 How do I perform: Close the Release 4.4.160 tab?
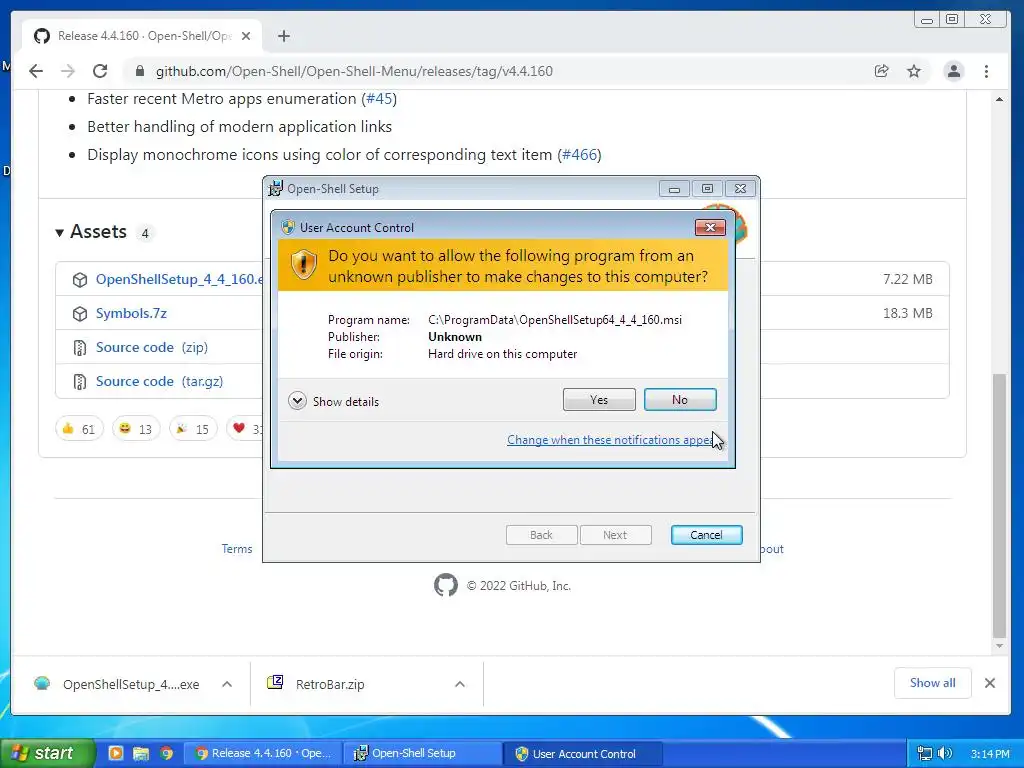246,36
